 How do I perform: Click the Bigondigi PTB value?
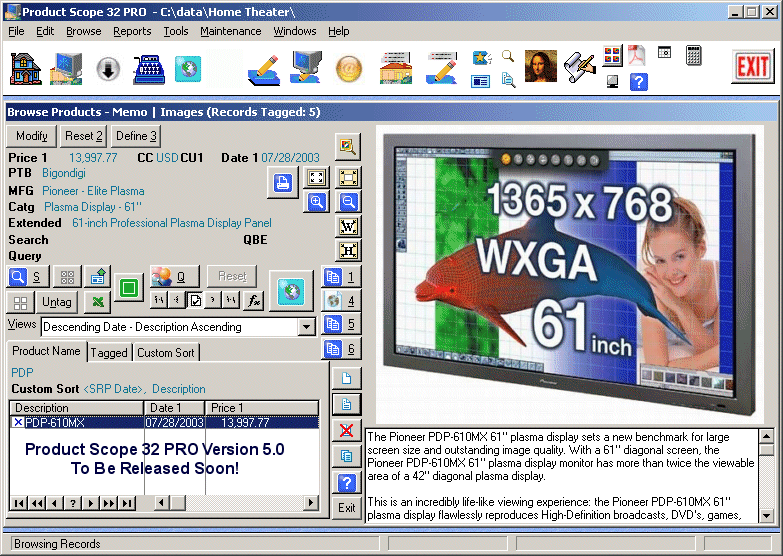[x=64, y=173]
